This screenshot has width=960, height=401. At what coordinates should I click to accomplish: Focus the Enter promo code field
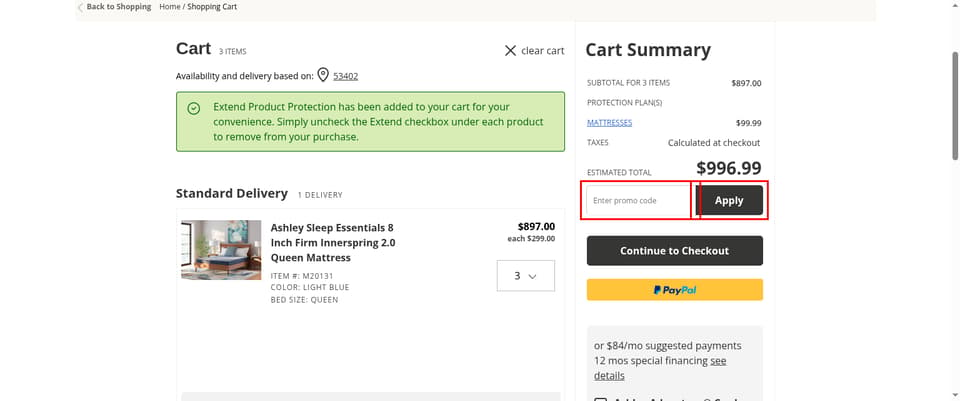638,201
